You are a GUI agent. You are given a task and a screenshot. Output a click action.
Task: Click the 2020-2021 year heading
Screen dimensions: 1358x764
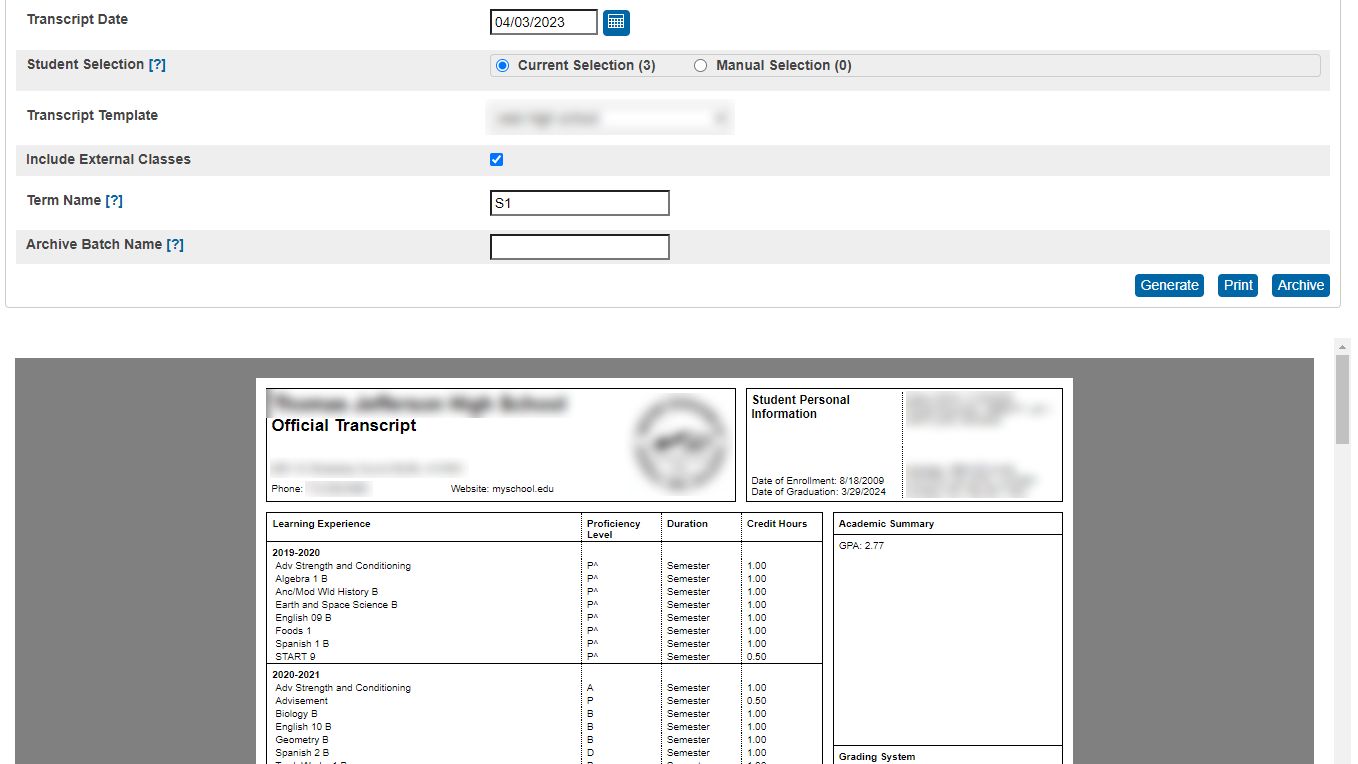[x=296, y=674]
